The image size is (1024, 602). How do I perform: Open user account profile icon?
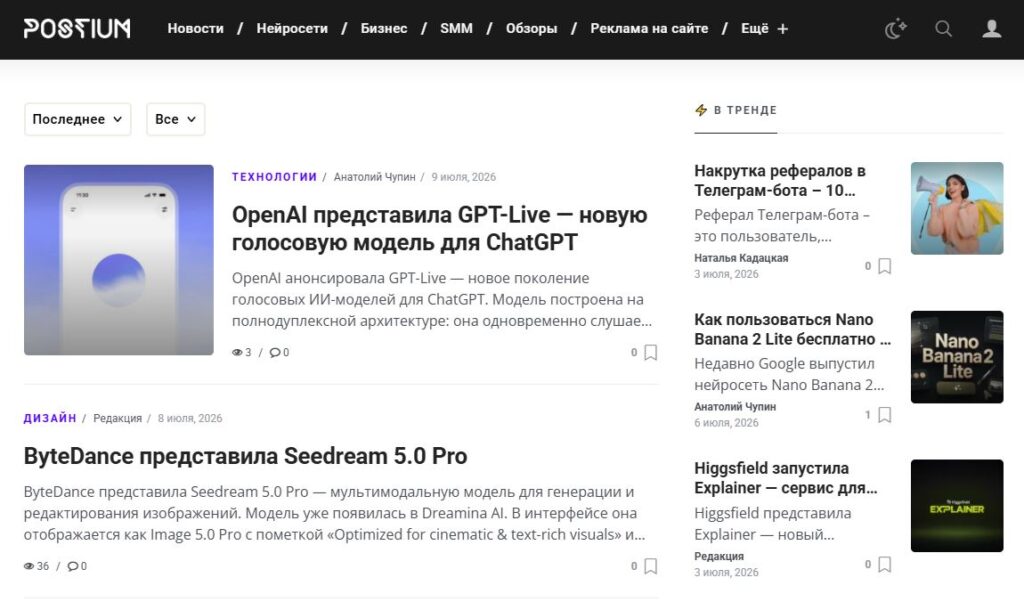pyautogui.click(x=991, y=29)
